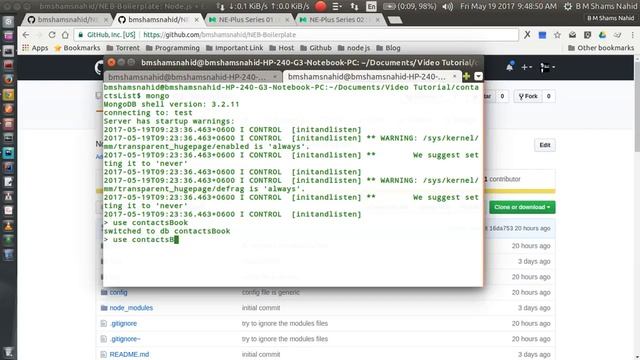Open the fork count 0 link
The height and width of the screenshot is (360, 640).
tap(549, 96)
